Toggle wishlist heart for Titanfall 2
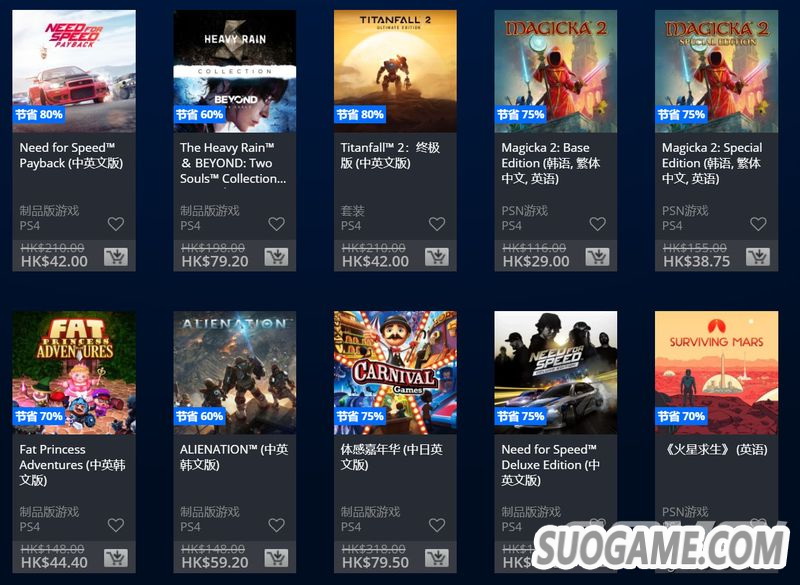 (x=437, y=223)
